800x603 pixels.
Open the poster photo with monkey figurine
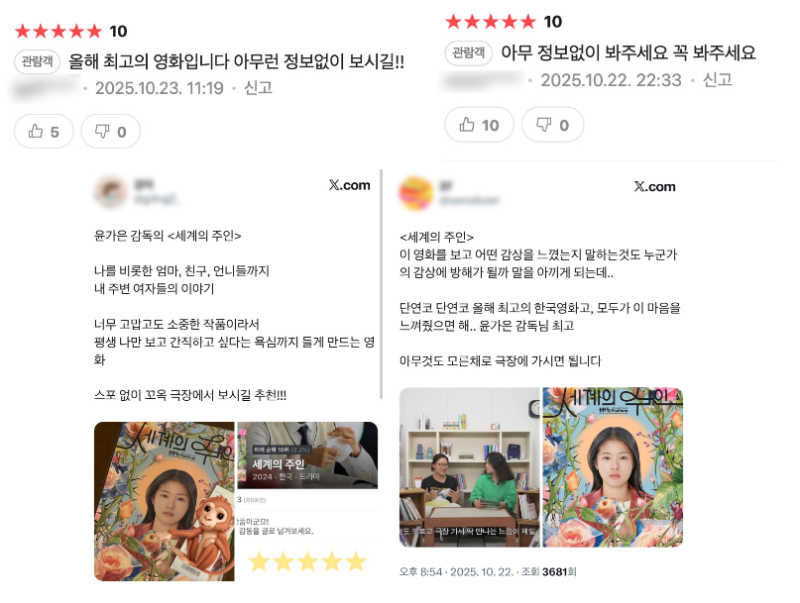[164, 501]
